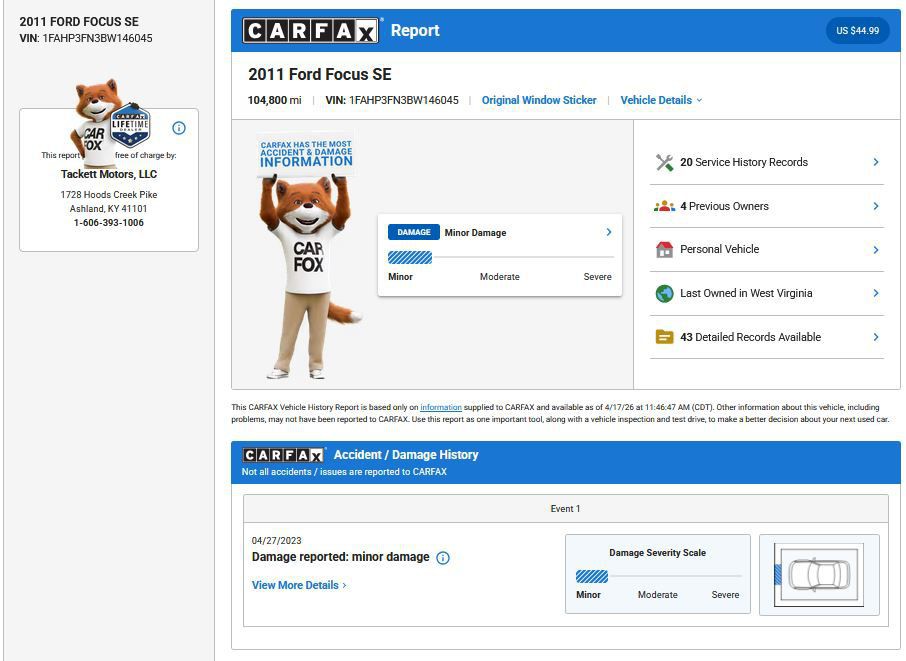Click the small CARFAX logo in the Accident / Damage History header
Viewport: 906px width, 661px height.
pyautogui.click(x=283, y=455)
